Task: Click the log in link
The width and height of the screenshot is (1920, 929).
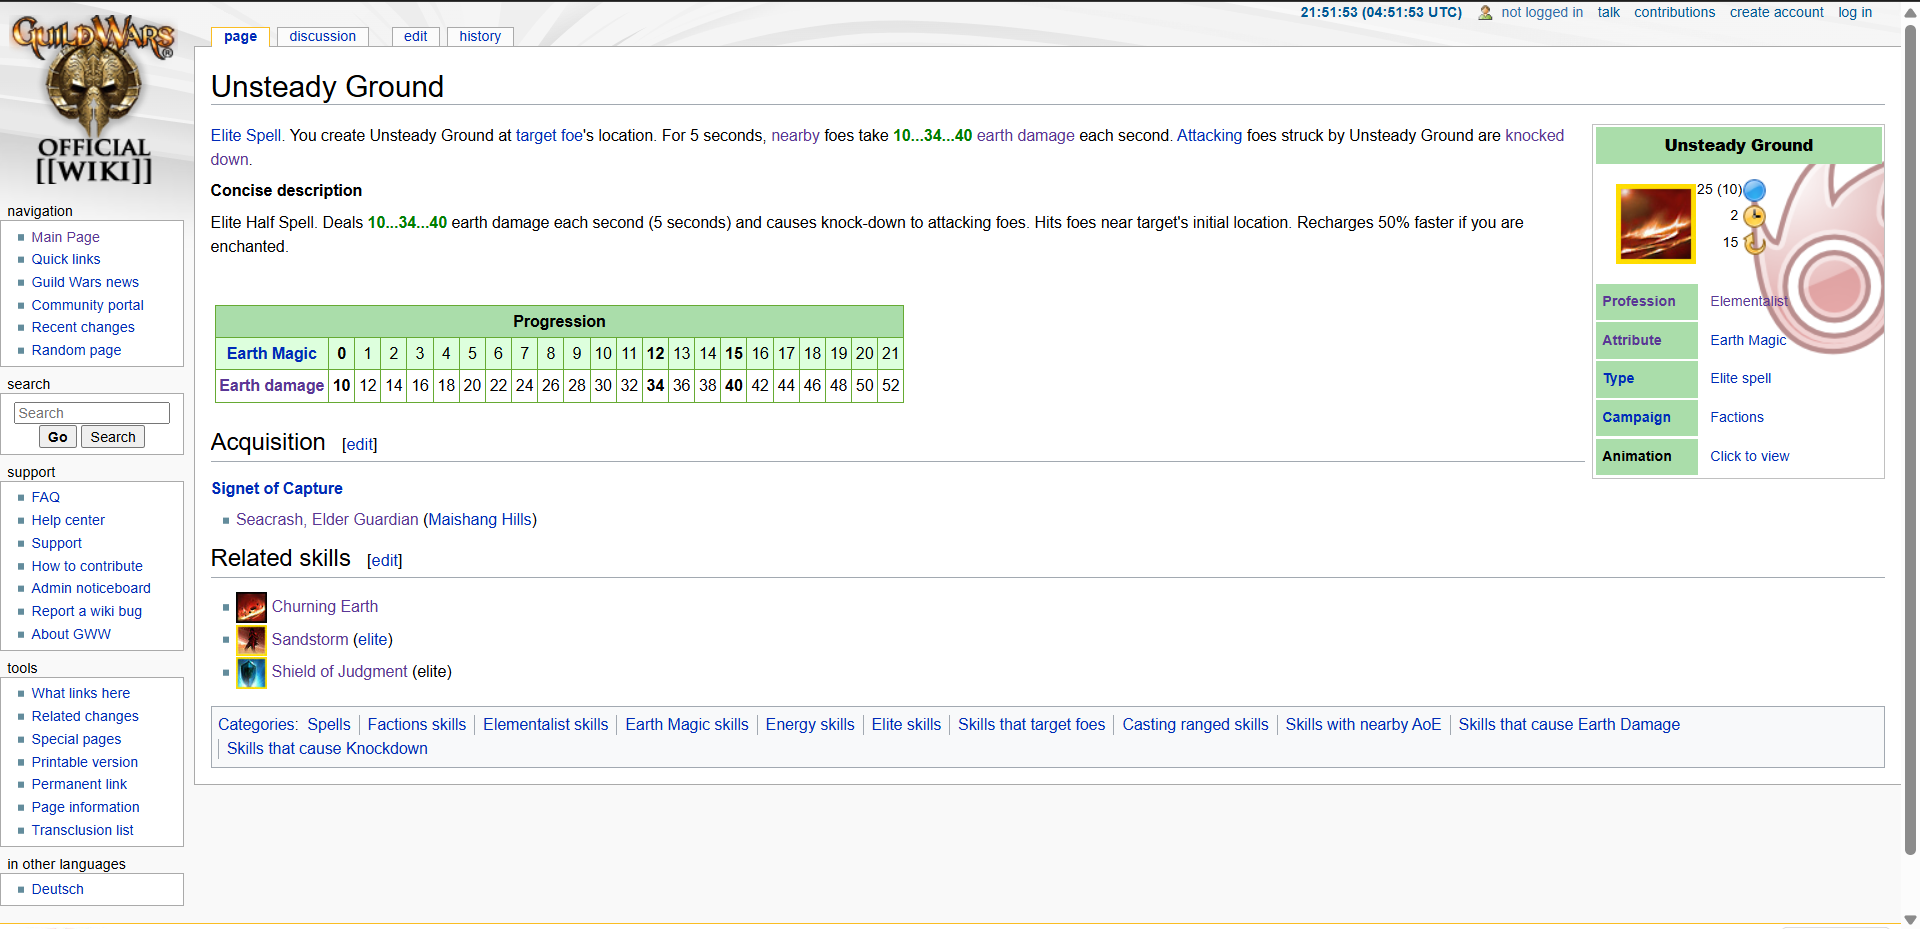Action: pos(1855,12)
